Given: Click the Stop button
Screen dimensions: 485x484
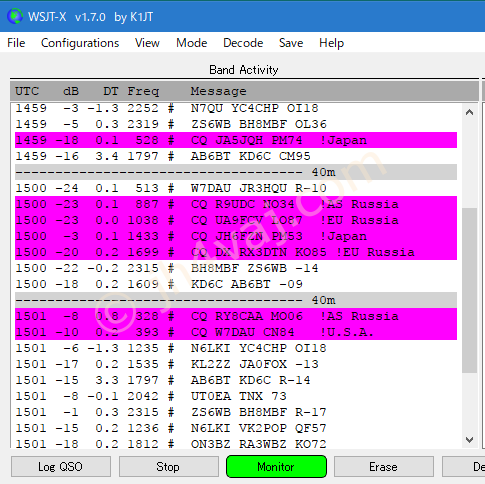Looking at the screenshot, I should tap(168, 467).
